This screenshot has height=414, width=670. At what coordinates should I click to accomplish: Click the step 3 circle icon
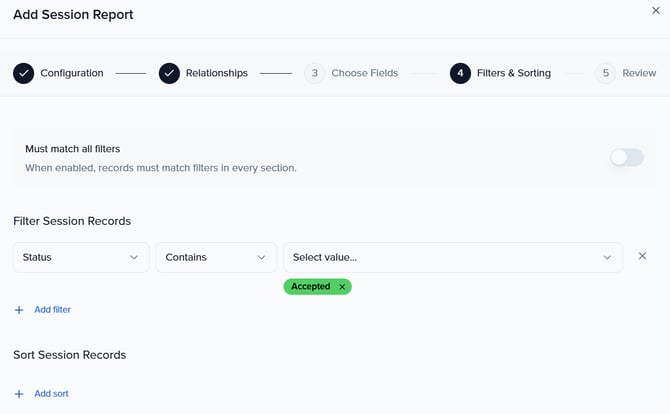(314, 73)
